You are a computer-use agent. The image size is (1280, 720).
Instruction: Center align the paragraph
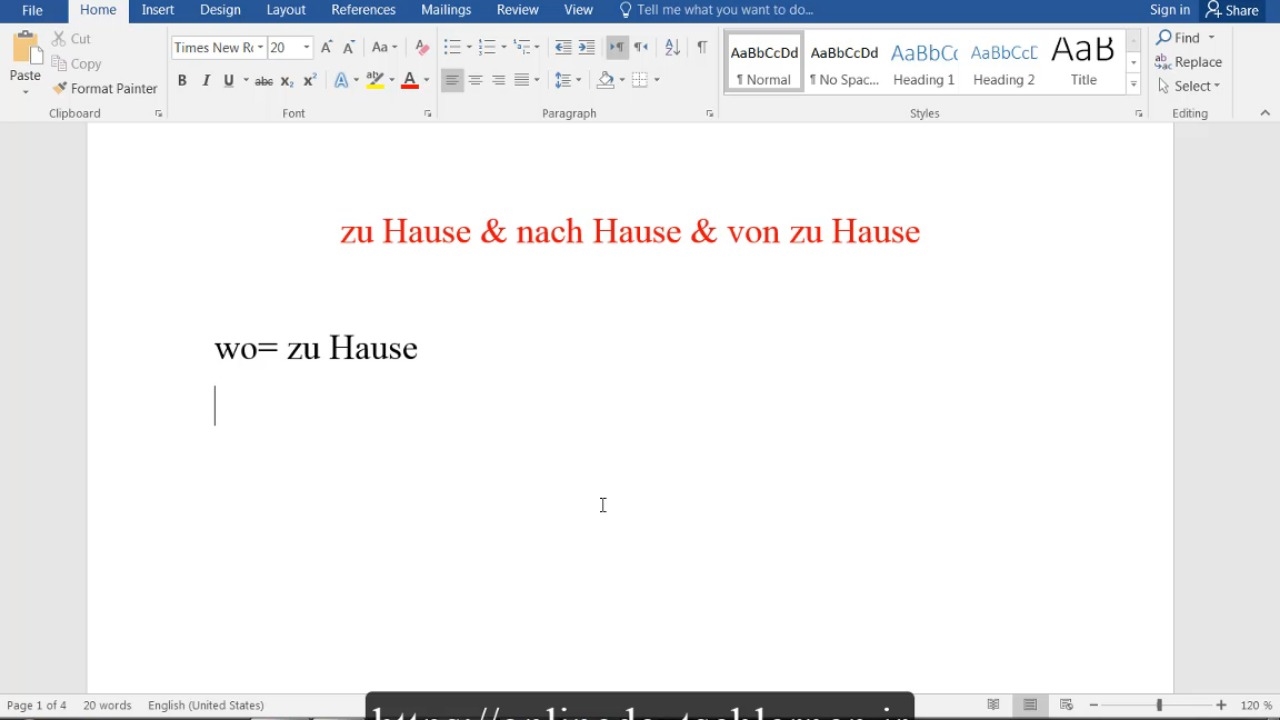point(475,80)
